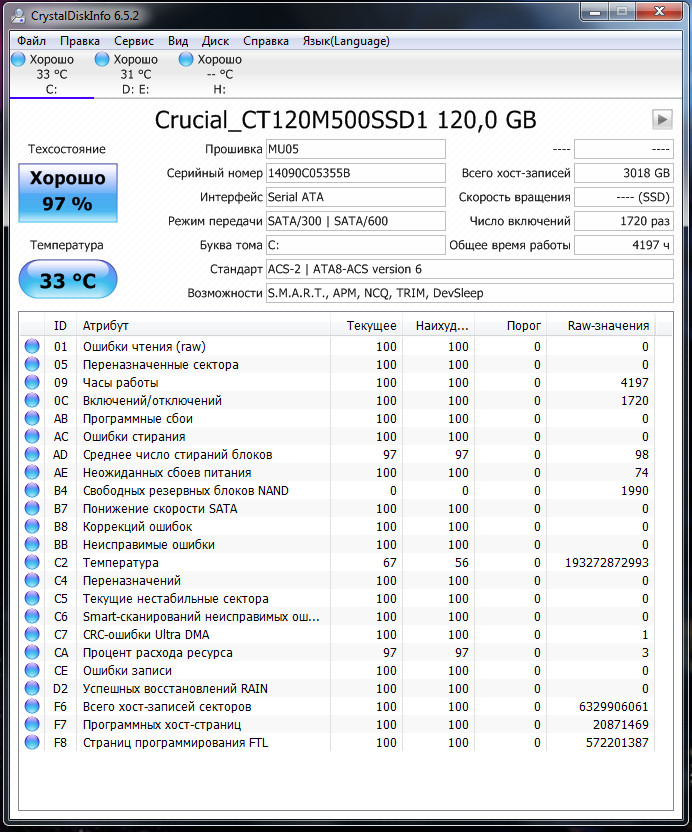Click status orb for F6 хост-записей секторов
This screenshot has height=832, width=692.
[x=32, y=706]
